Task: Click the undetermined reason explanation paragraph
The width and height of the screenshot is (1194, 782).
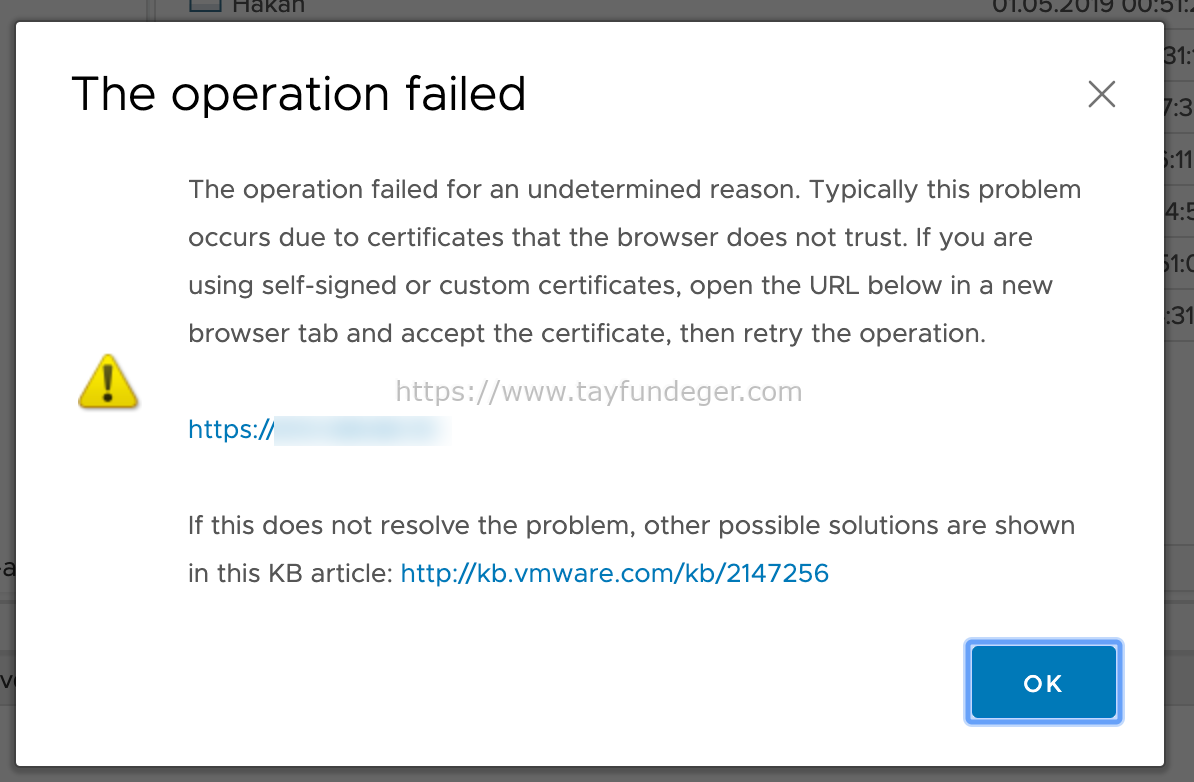Action: click(x=634, y=261)
